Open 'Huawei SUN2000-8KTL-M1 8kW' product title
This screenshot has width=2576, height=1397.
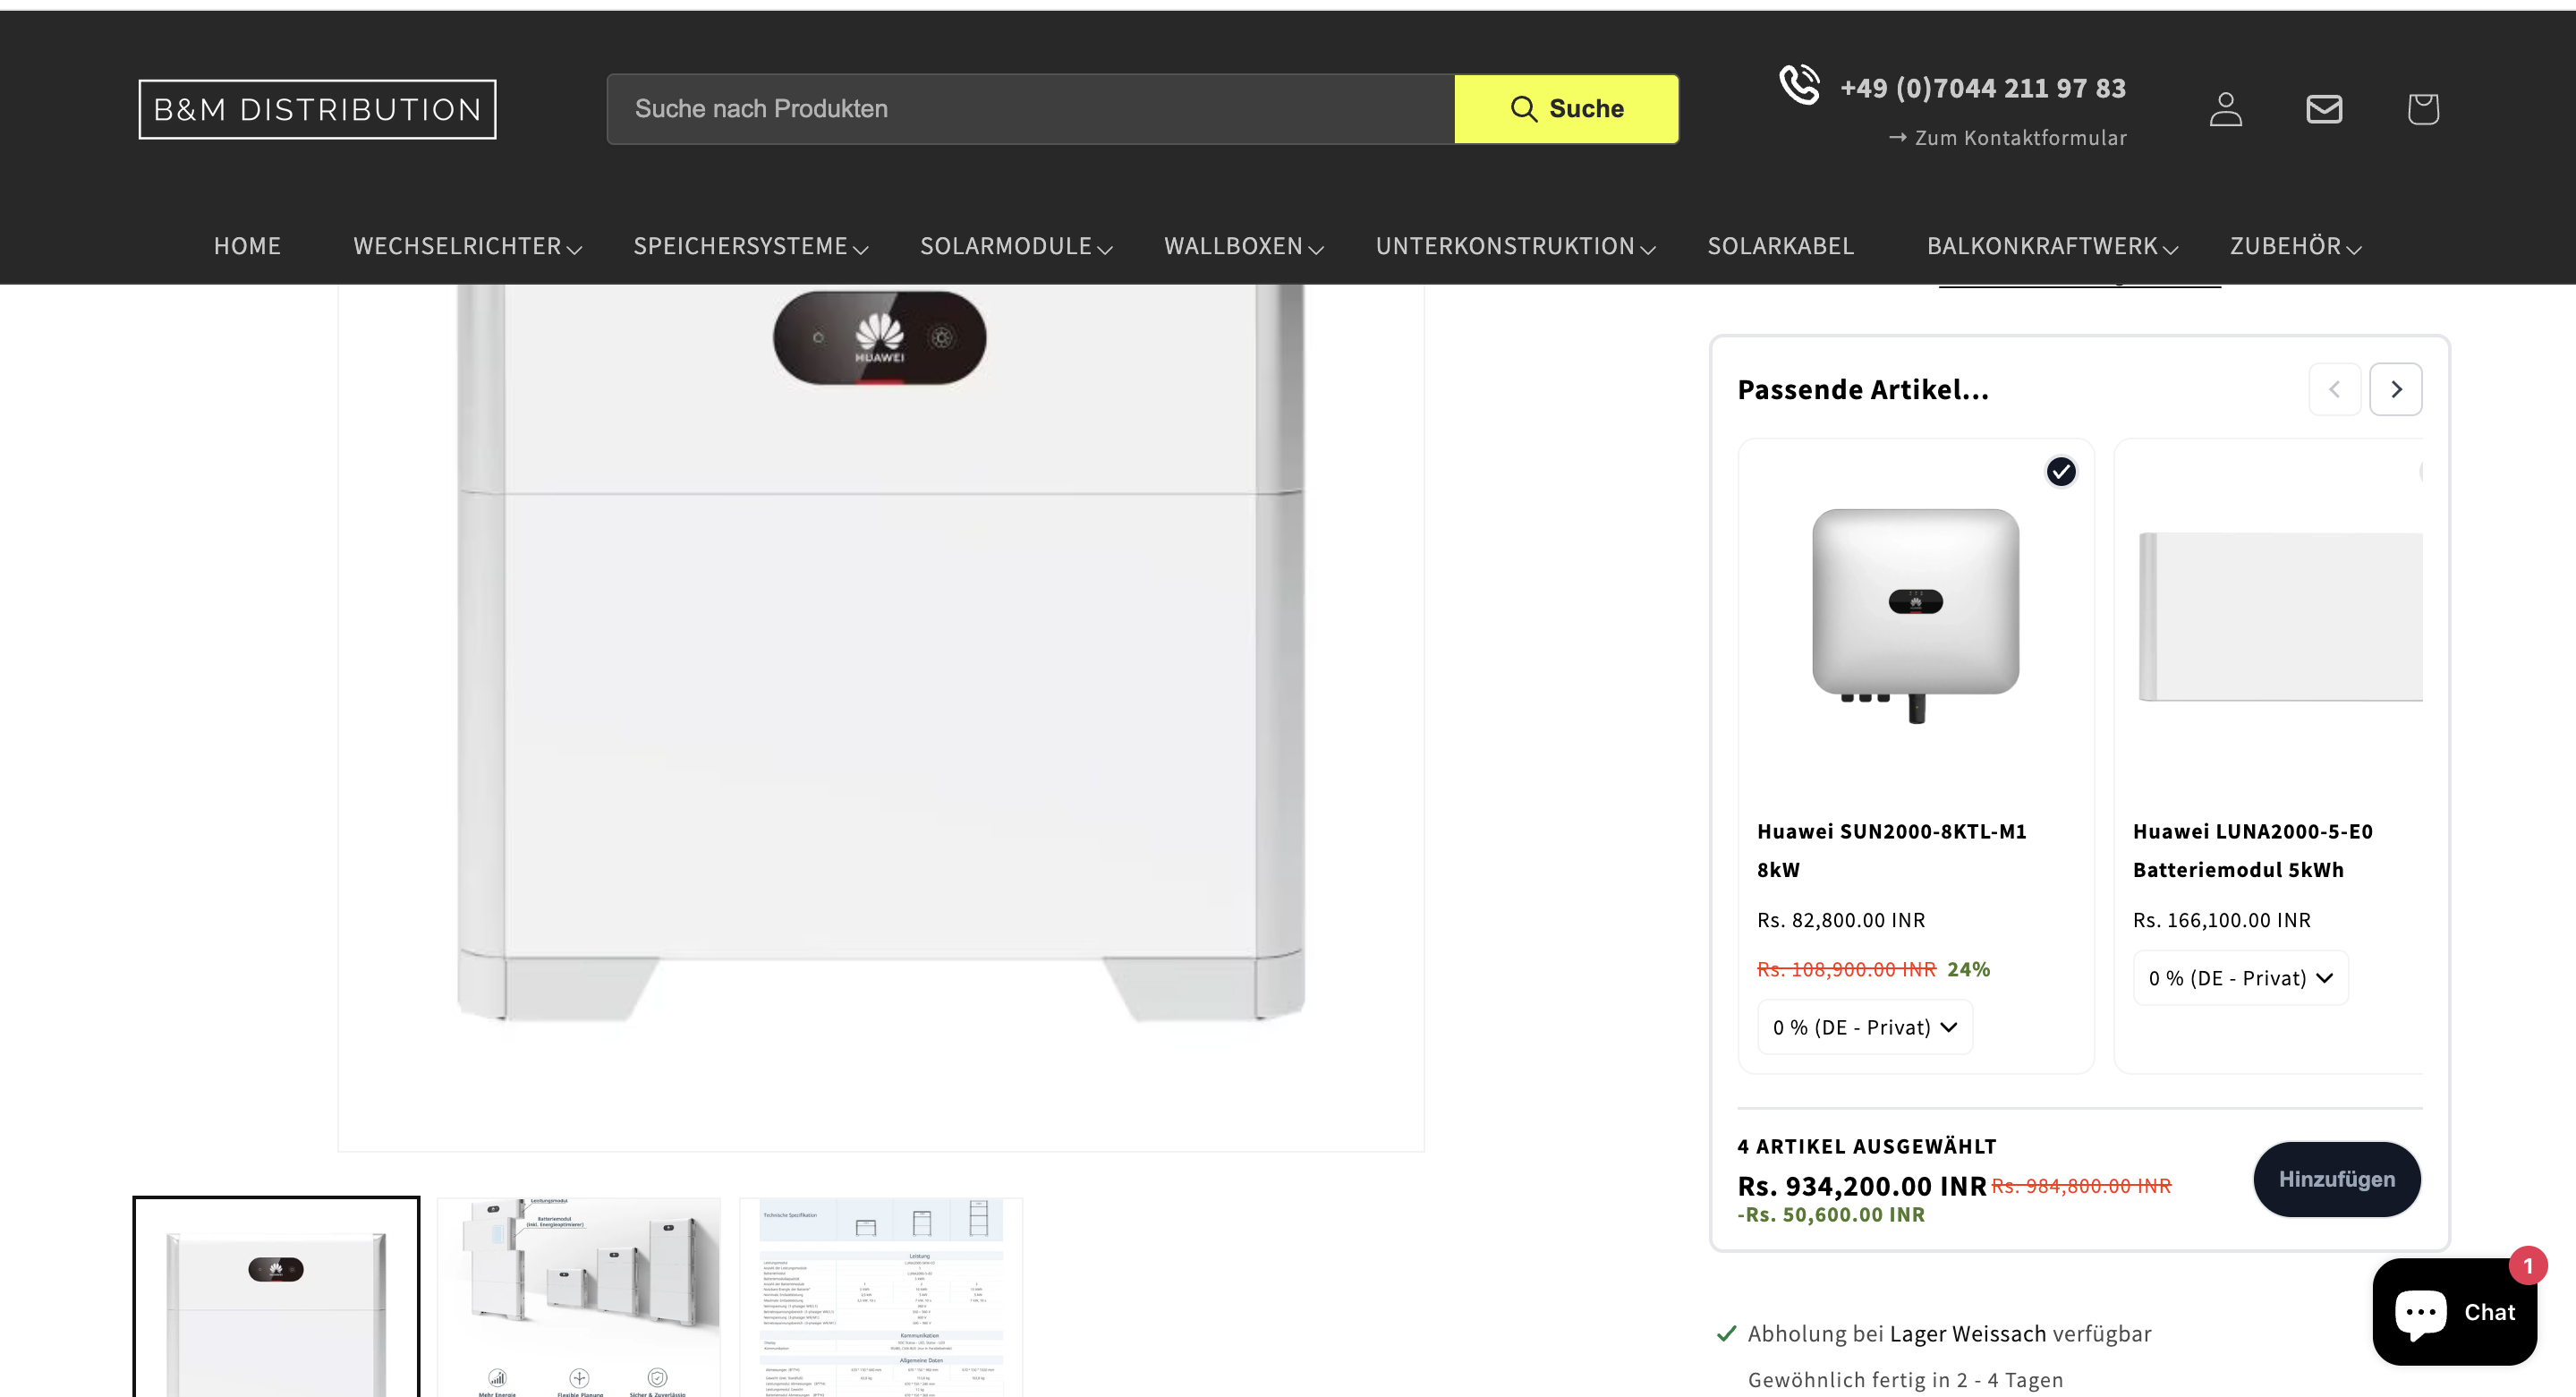(1891, 850)
